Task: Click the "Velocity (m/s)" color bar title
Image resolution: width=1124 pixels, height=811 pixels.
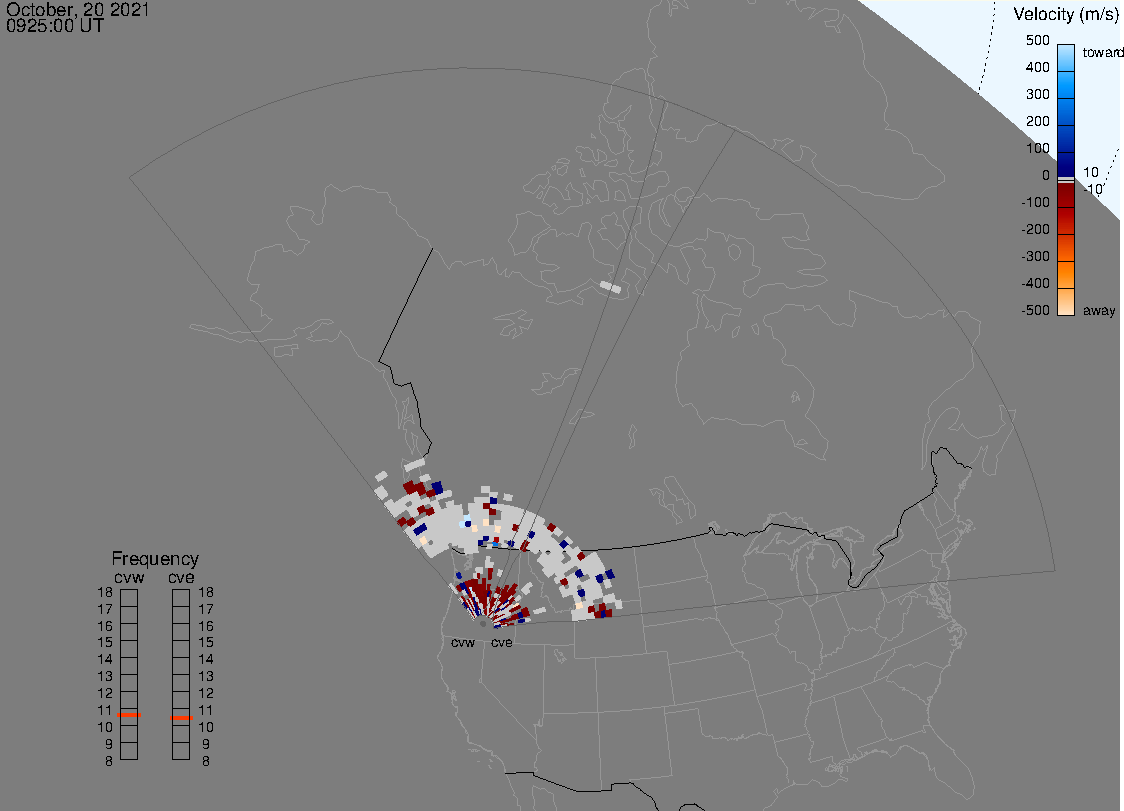Action: coord(1064,14)
